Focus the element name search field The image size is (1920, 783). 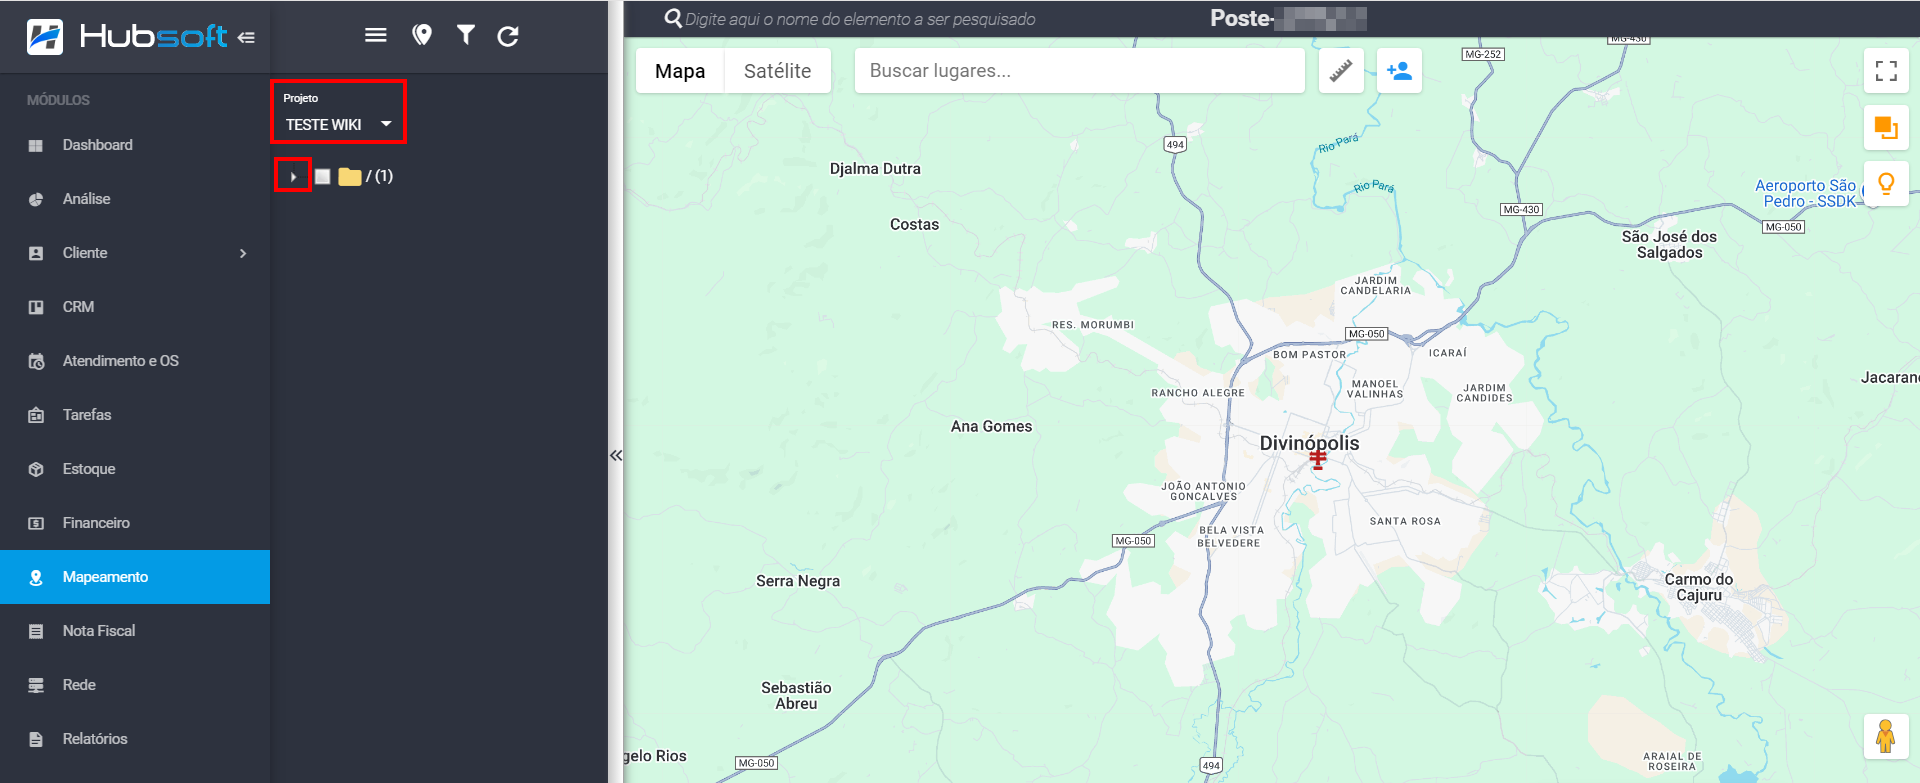[x=860, y=19]
